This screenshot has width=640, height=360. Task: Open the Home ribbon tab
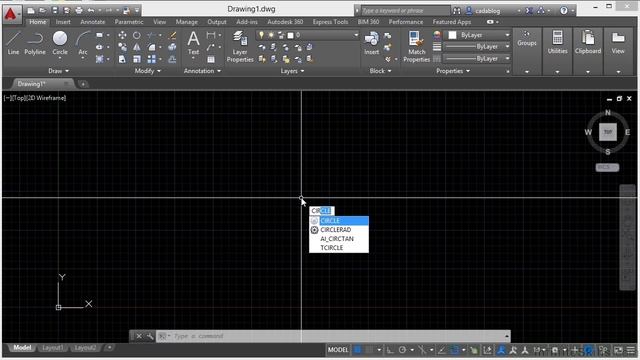coord(38,22)
